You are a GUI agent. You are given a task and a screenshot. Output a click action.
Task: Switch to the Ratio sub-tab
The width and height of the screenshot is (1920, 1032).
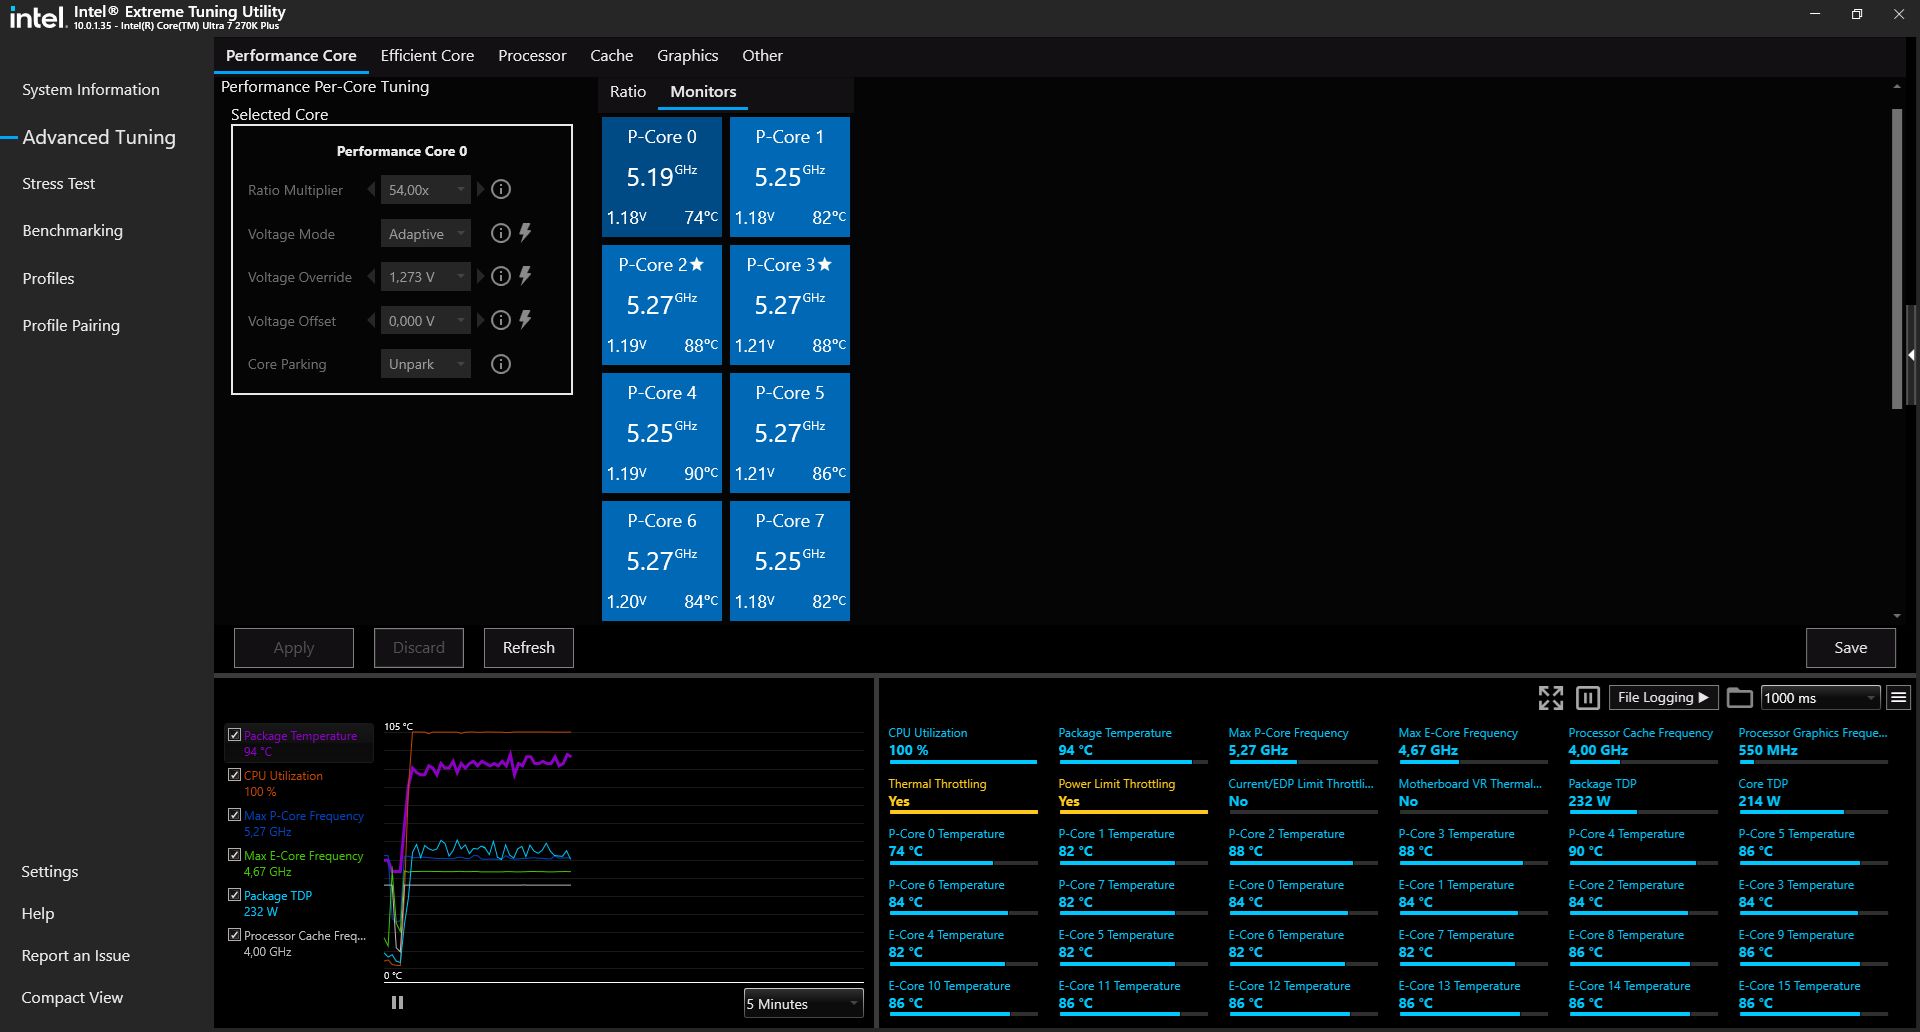click(x=628, y=91)
